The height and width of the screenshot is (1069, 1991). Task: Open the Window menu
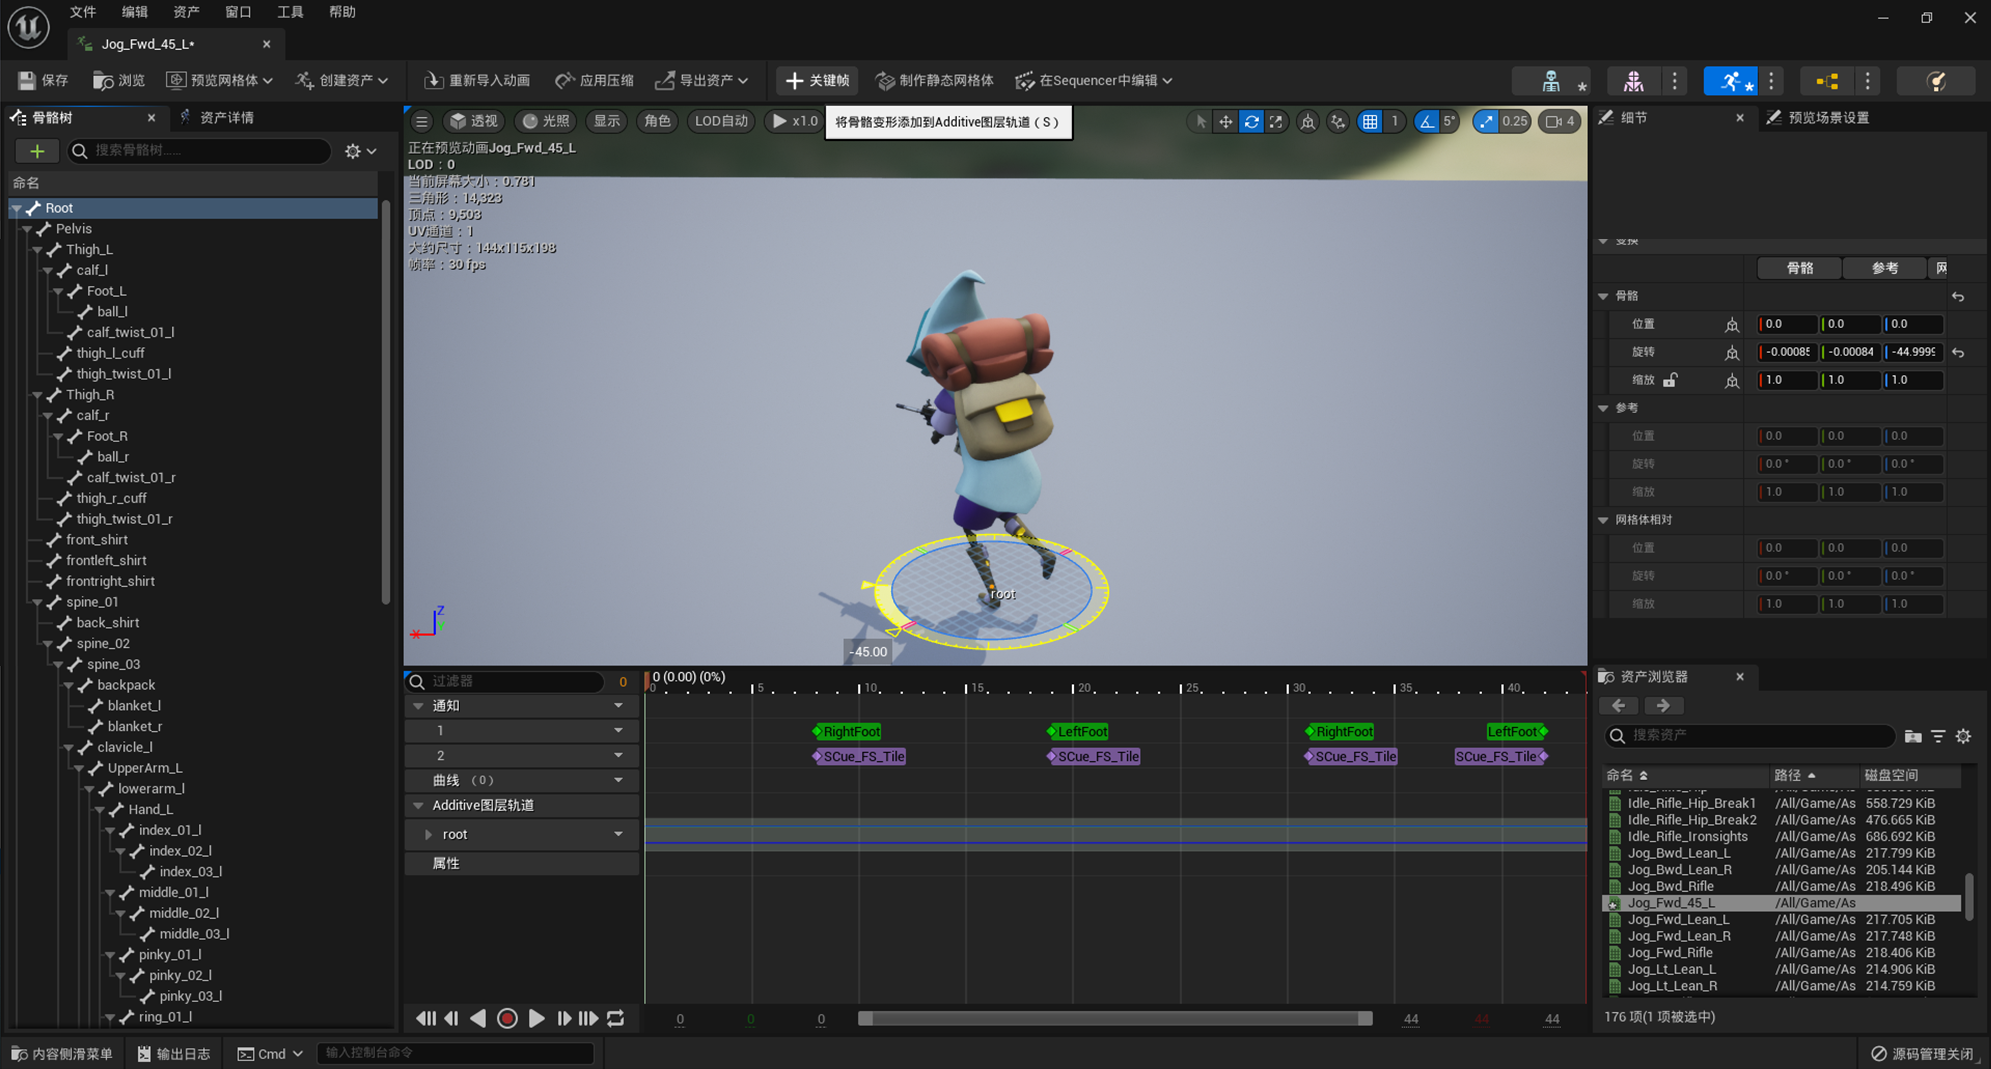[x=238, y=12]
